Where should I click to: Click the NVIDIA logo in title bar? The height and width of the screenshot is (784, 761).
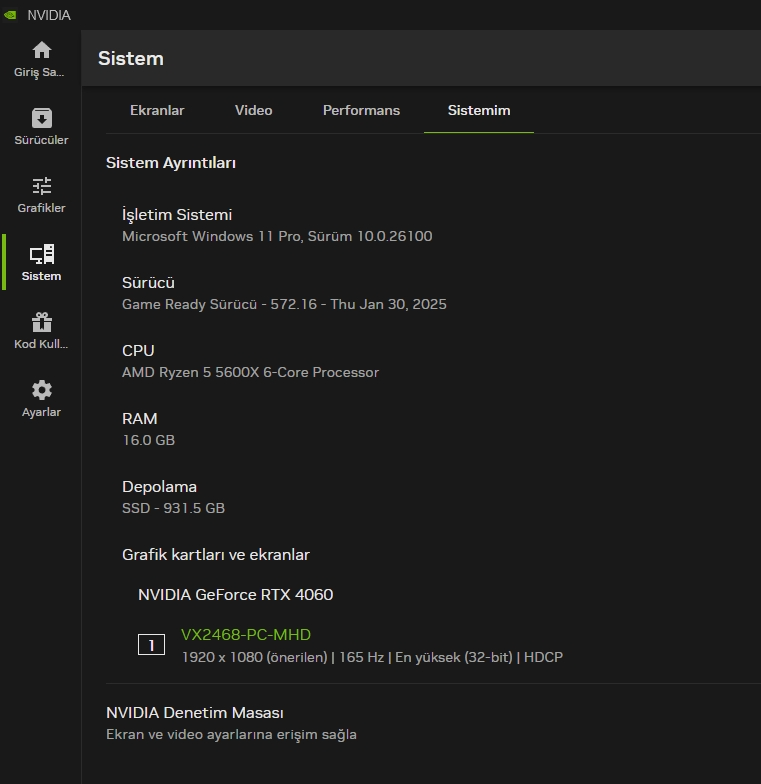click(x=10, y=15)
